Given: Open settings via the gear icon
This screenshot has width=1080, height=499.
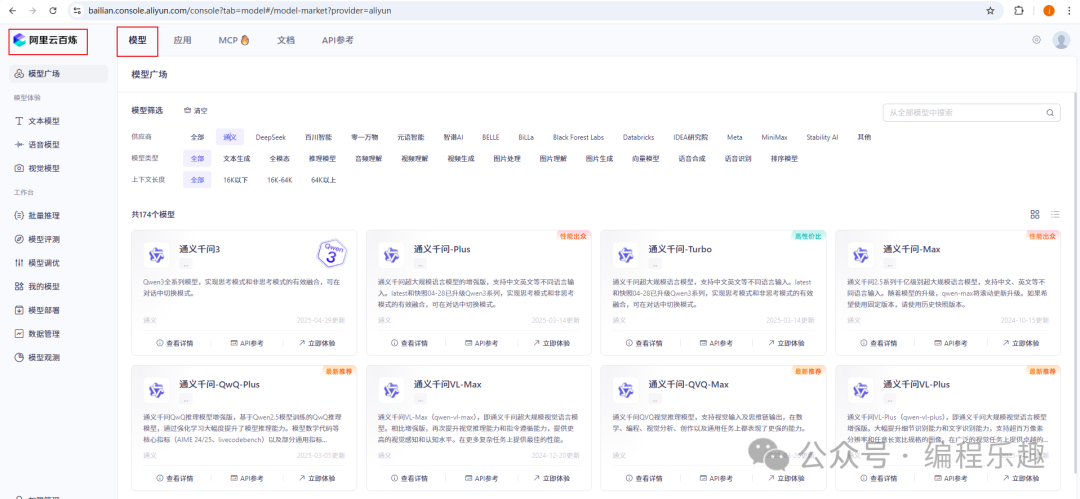Looking at the screenshot, I should click(1036, 40).
